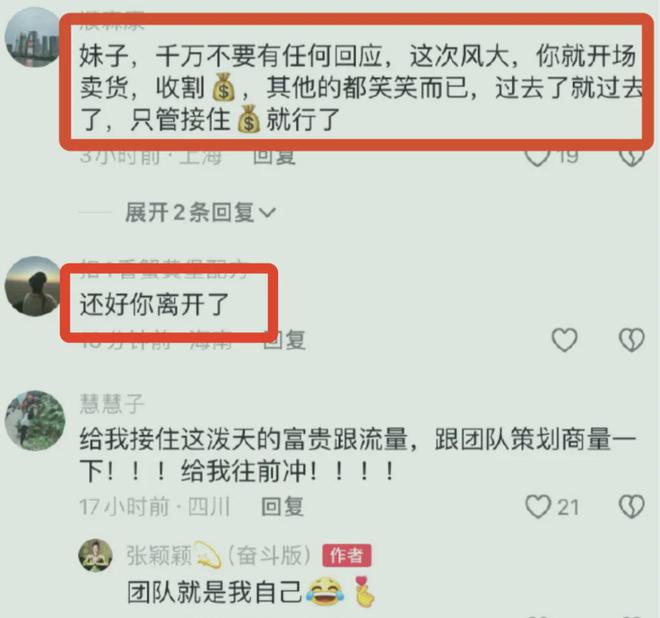Tap the red 作者 badge
The height and width of the screenshot is (618, 660).
point(346,556)
